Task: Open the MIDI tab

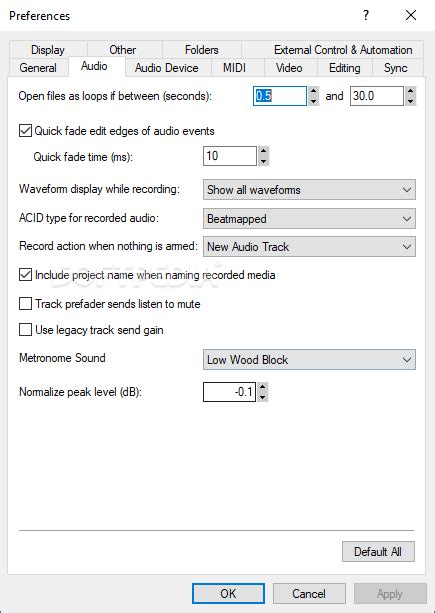Action: point(235,68)
